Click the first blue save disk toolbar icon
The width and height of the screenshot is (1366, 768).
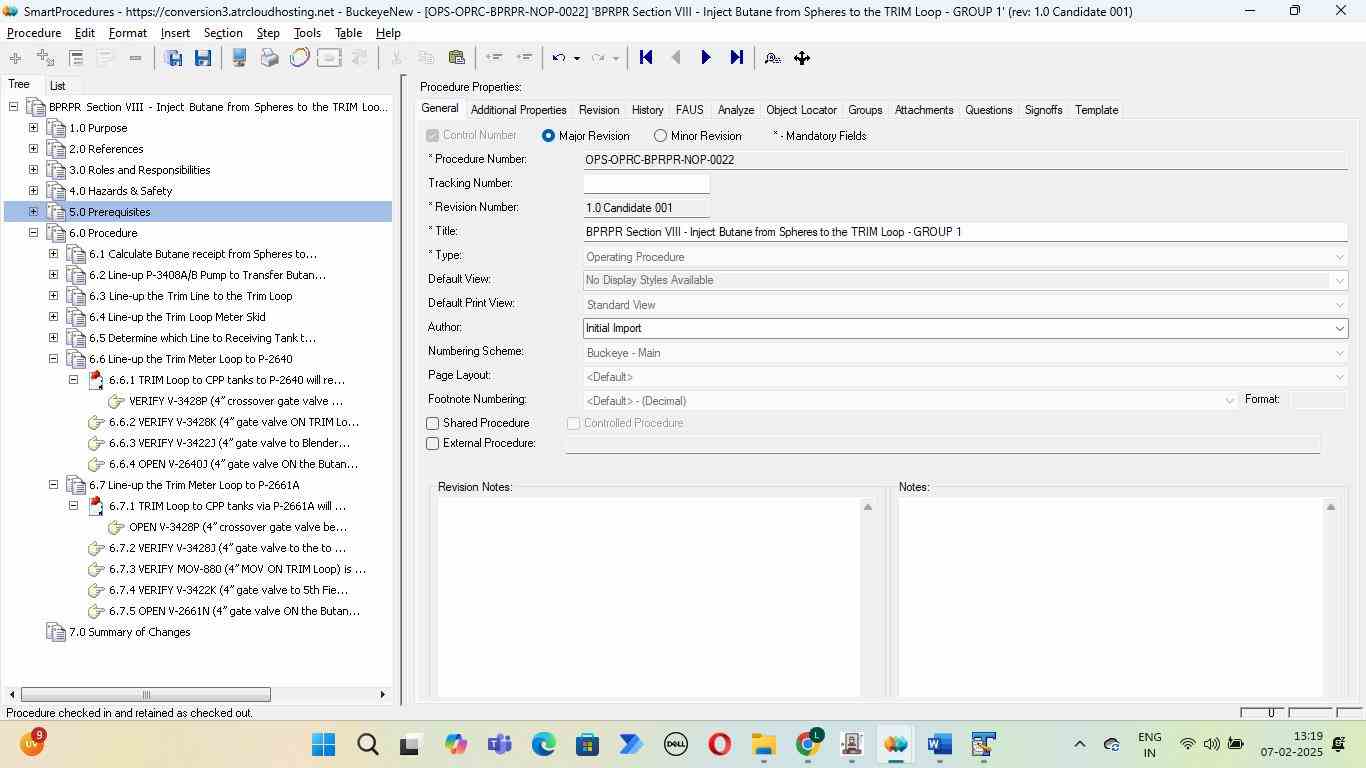(173, 58)
